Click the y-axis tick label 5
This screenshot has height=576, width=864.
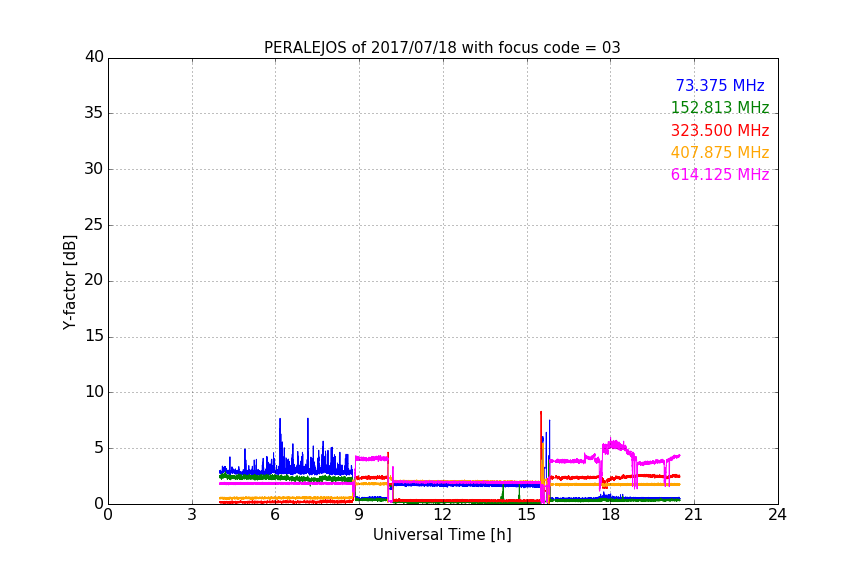coord(99,448)
